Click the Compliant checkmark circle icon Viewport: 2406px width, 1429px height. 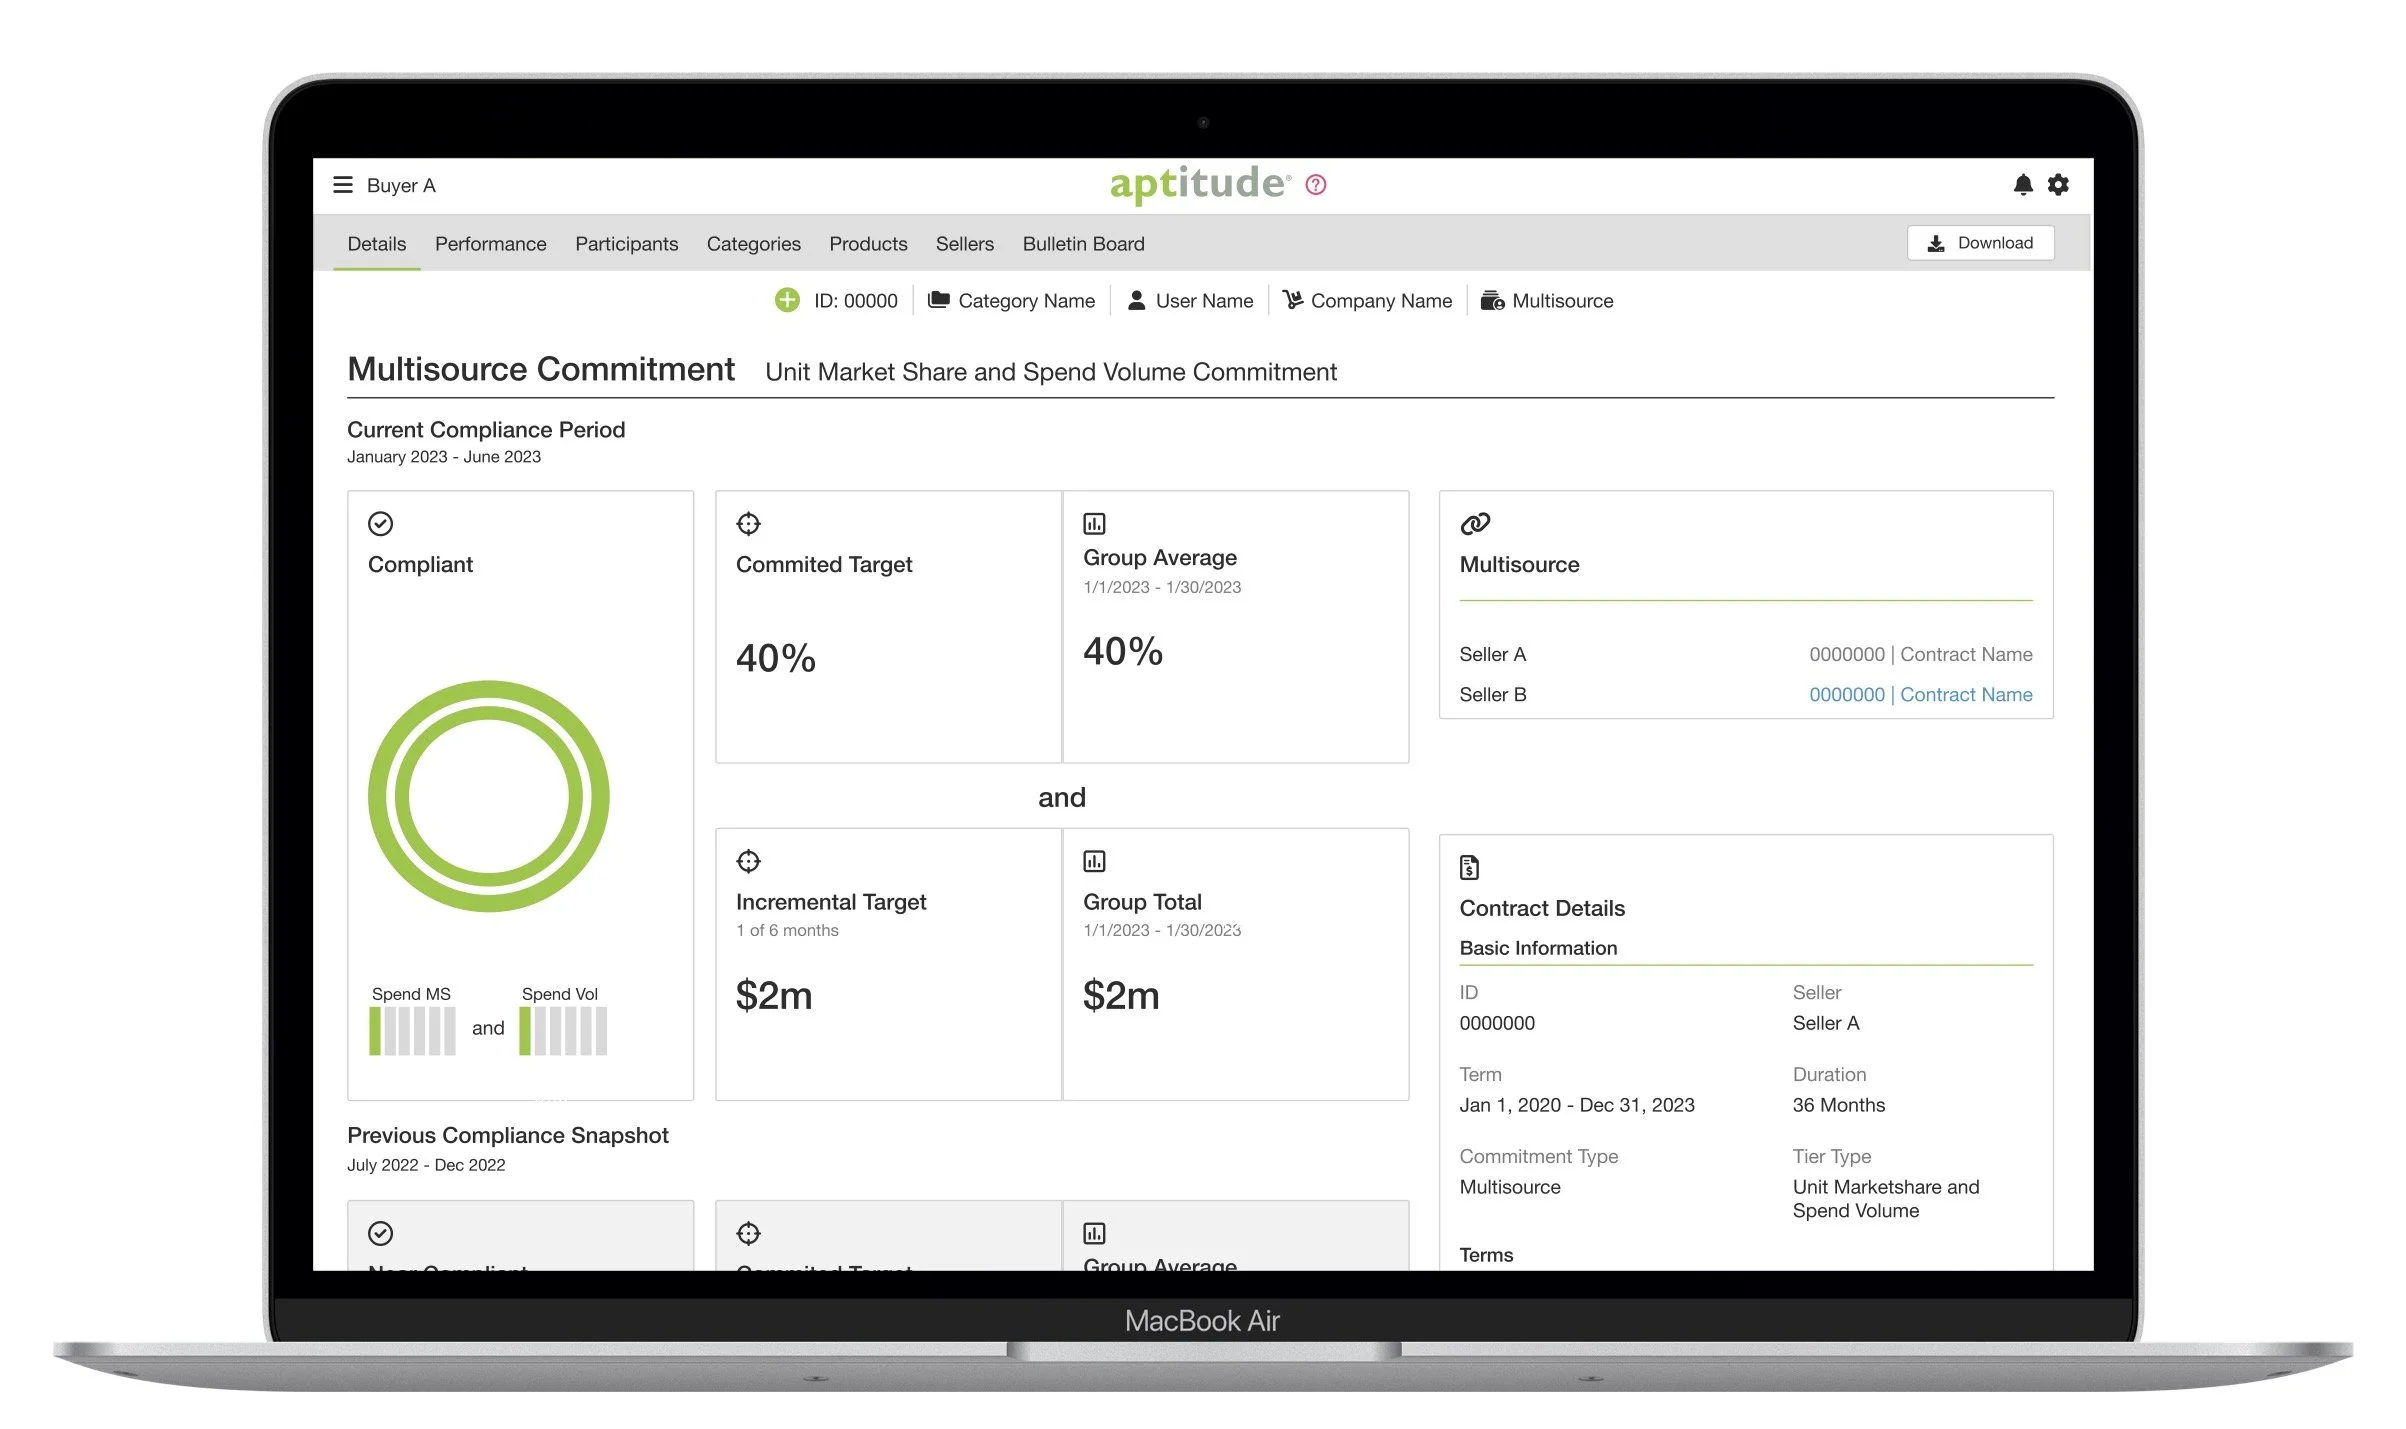[x=380, y=524]
